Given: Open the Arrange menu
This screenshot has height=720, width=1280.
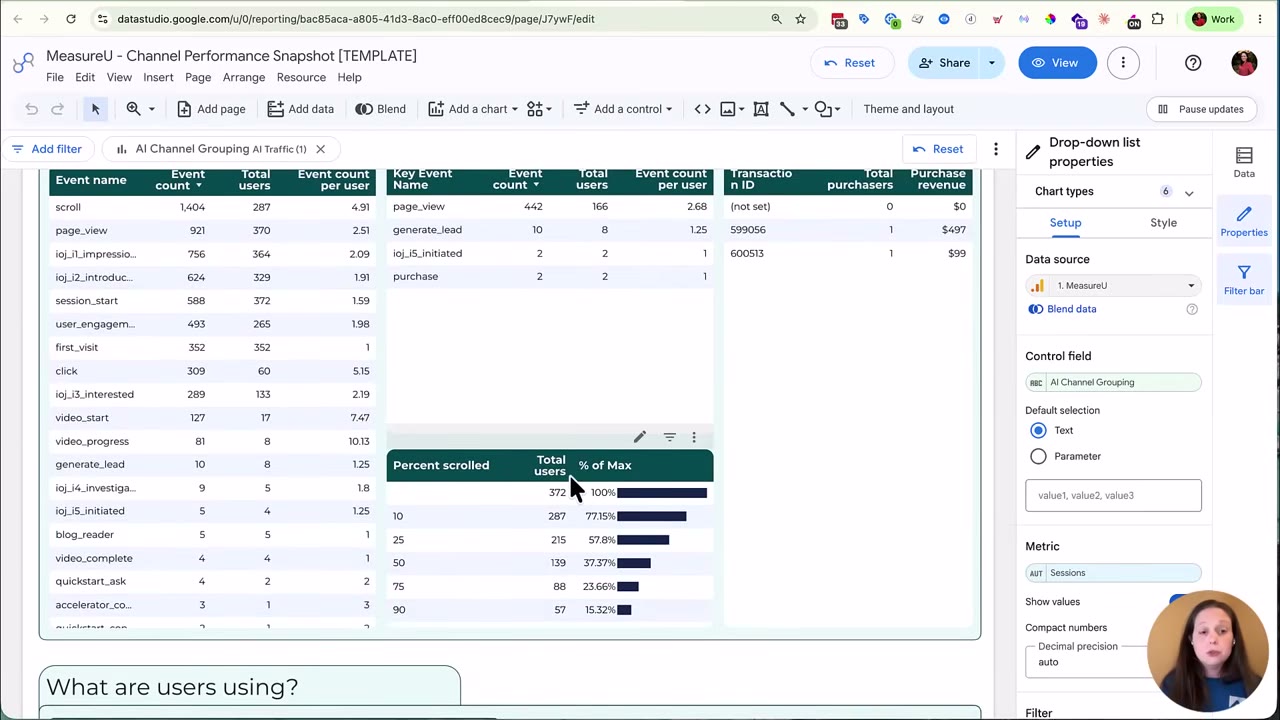Looking at the screenshot, I should coord(244,77).
